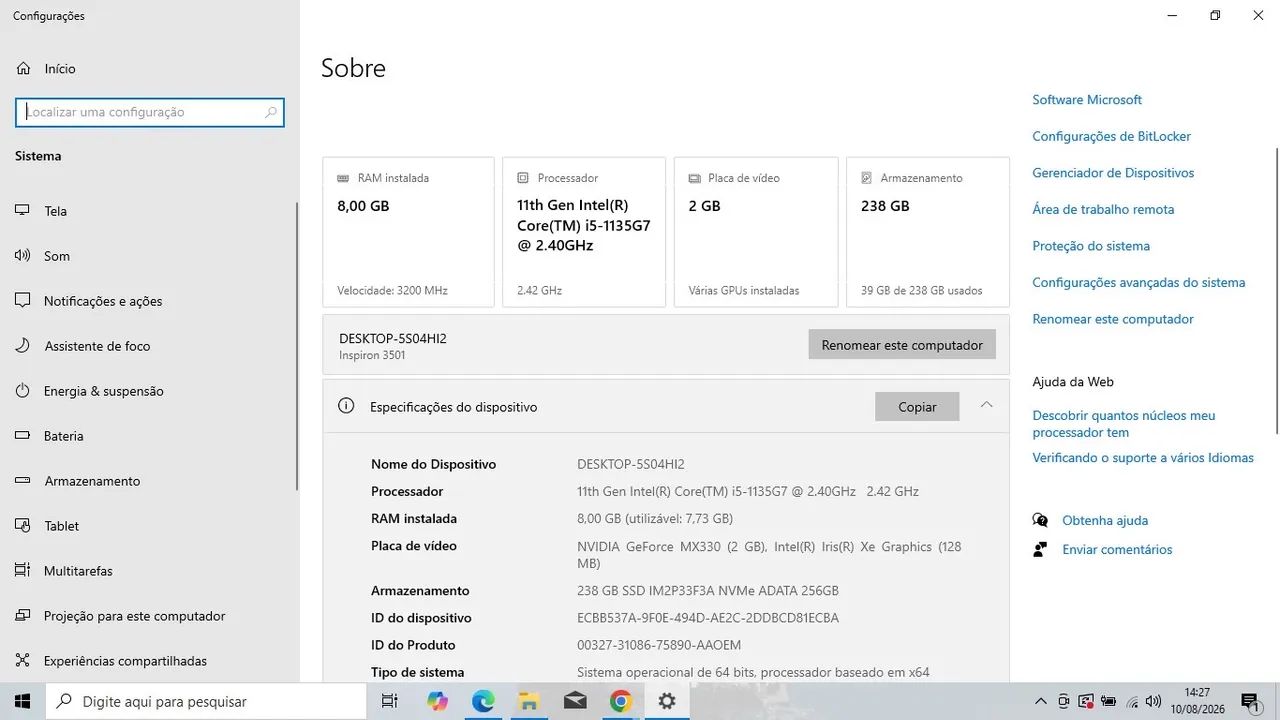The width and height of the screenshot is (1280, 720).
Task: Open Área de trabalho remota link
Action: click(1103, 210)
